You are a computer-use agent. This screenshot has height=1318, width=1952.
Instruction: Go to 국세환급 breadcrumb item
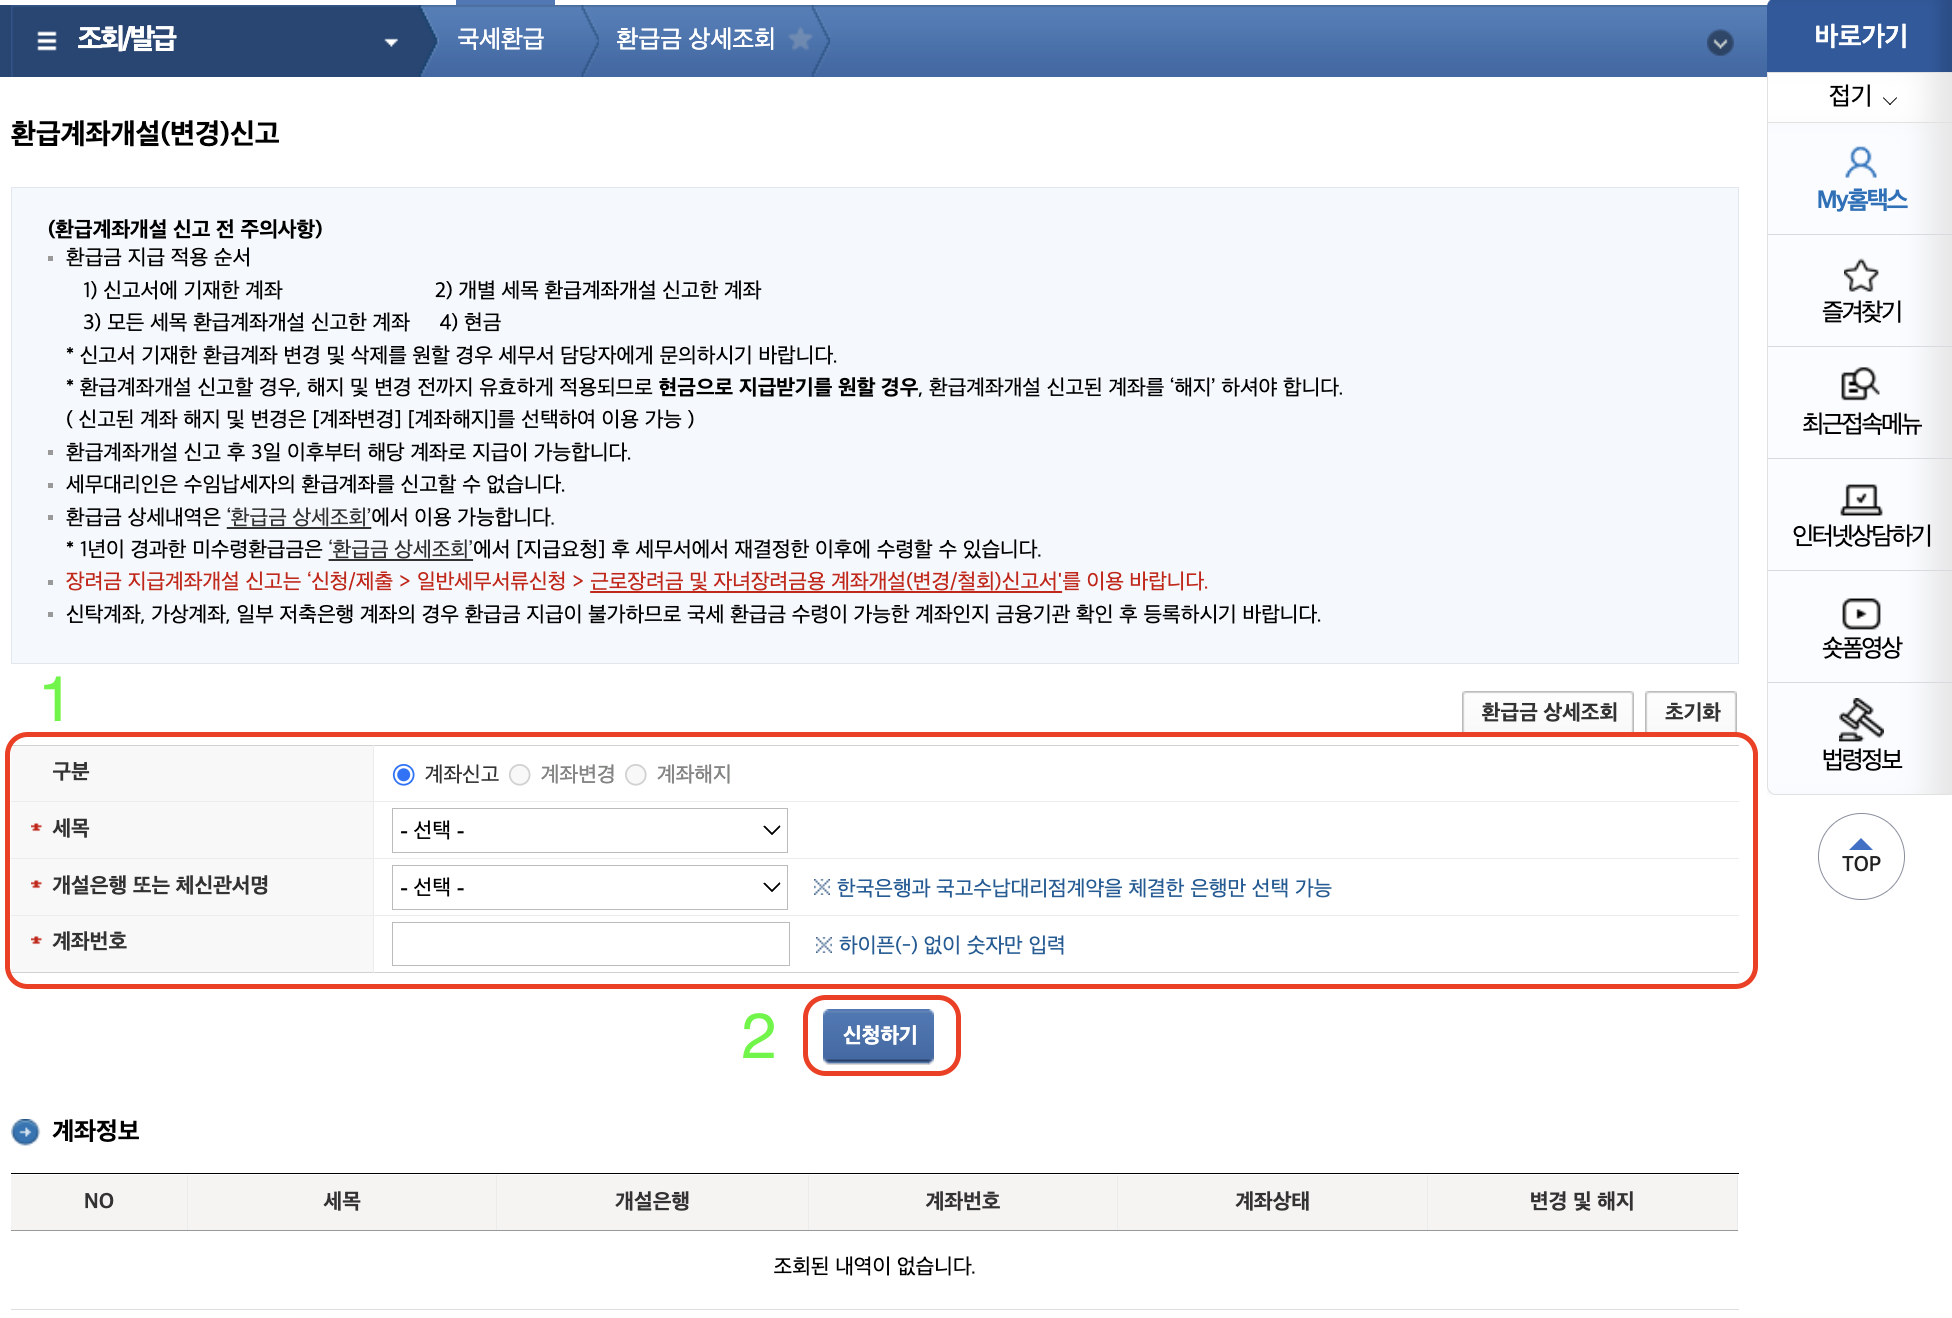click(x=500, y=40)
